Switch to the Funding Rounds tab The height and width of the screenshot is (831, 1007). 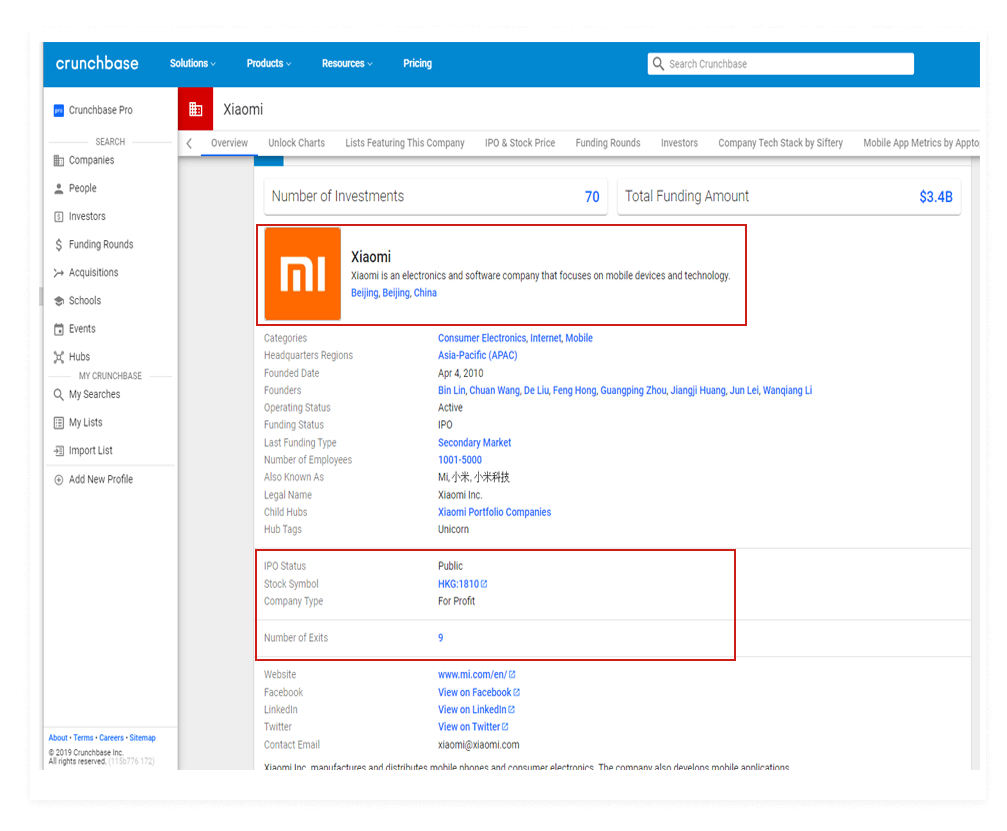click(x=608, y=143)
